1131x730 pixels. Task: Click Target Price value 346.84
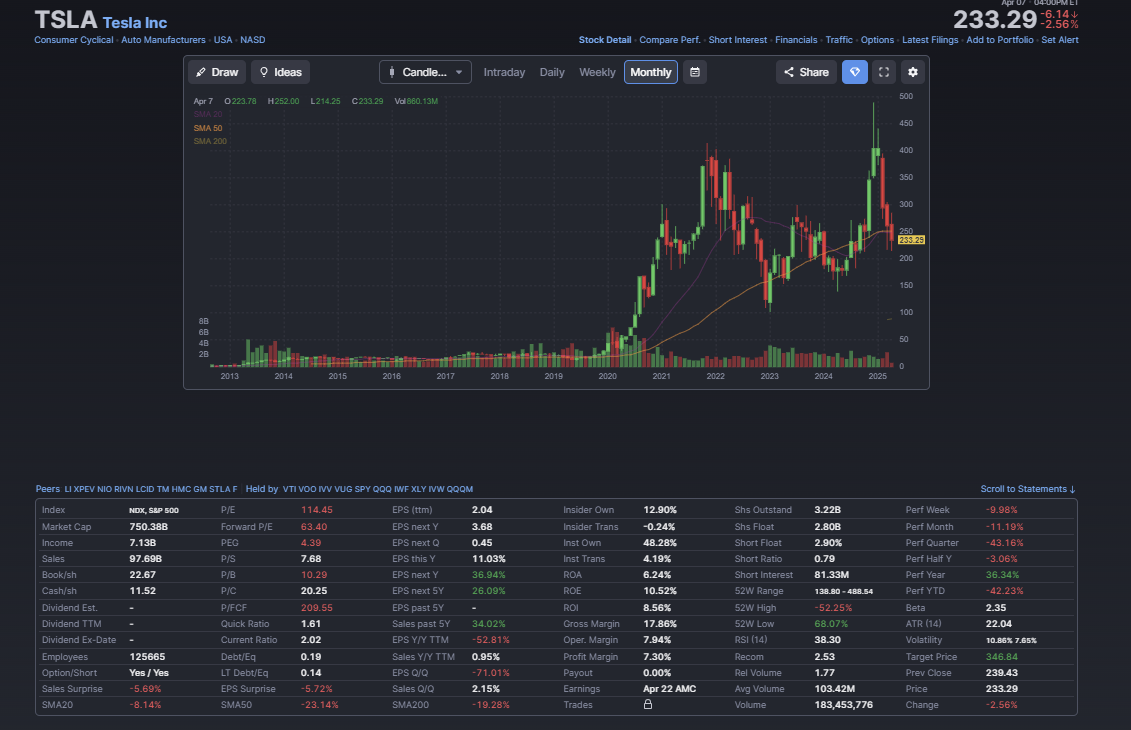coord(1002,656)
